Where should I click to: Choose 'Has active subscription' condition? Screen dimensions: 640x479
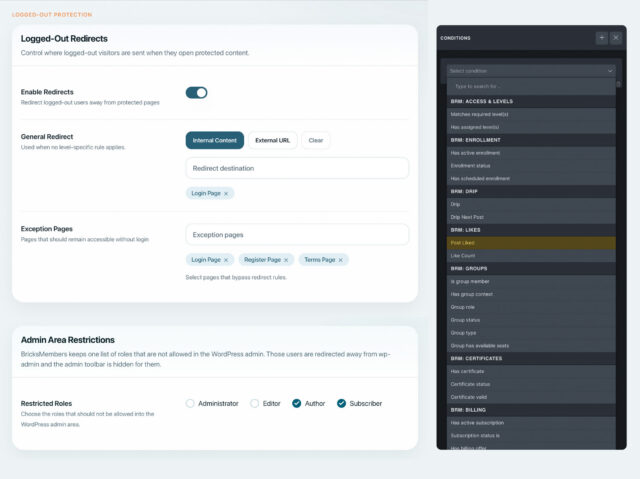tap(531, 423)
